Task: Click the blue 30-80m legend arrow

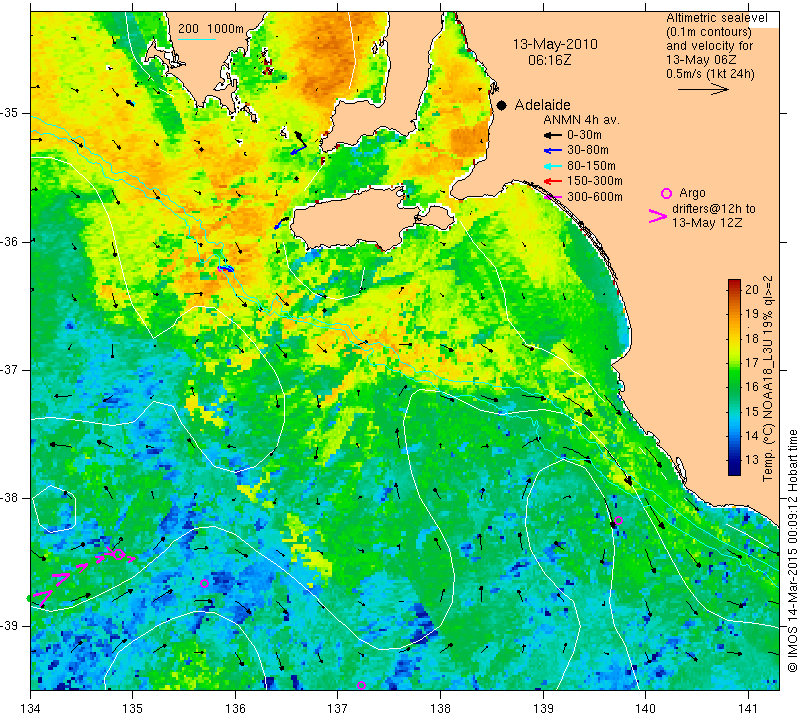Action: [x=553, y=151]
